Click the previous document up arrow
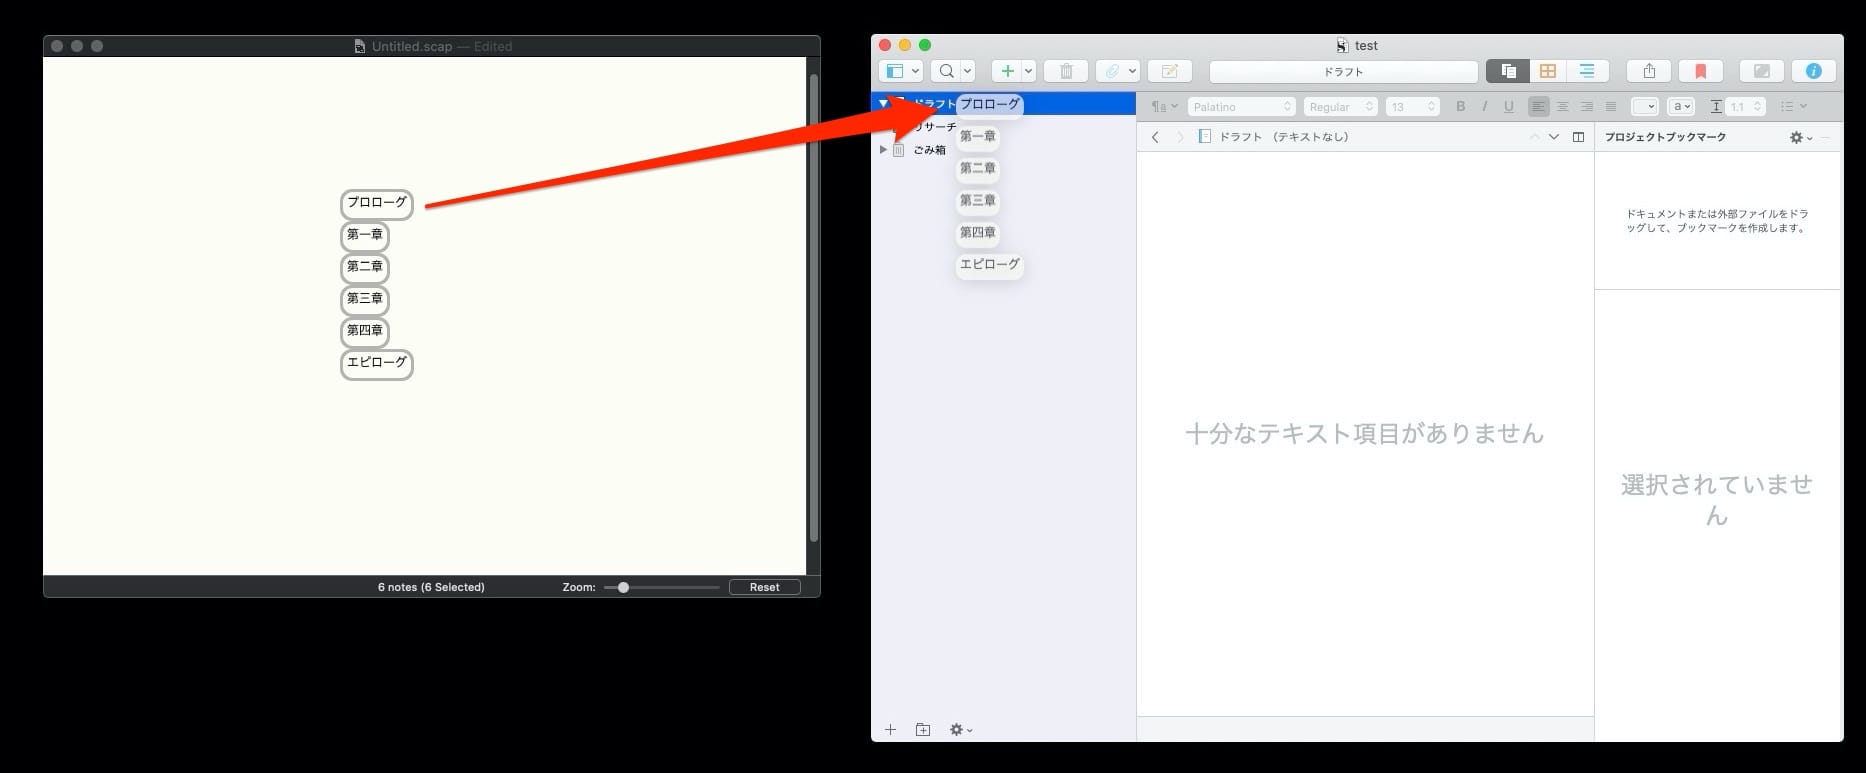The width and height of the screenshot is (1866, 773). click(x=1534, y=137)
